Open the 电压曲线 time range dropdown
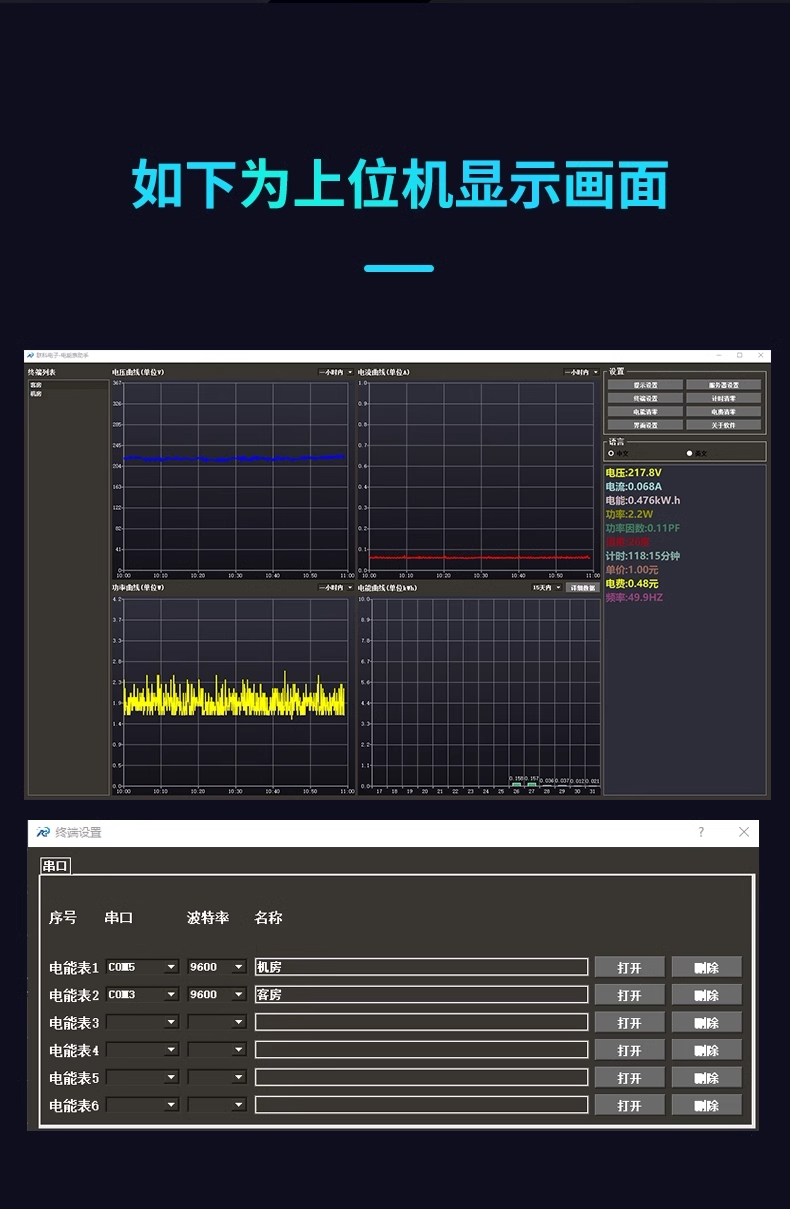 click(x=336, y=372)
